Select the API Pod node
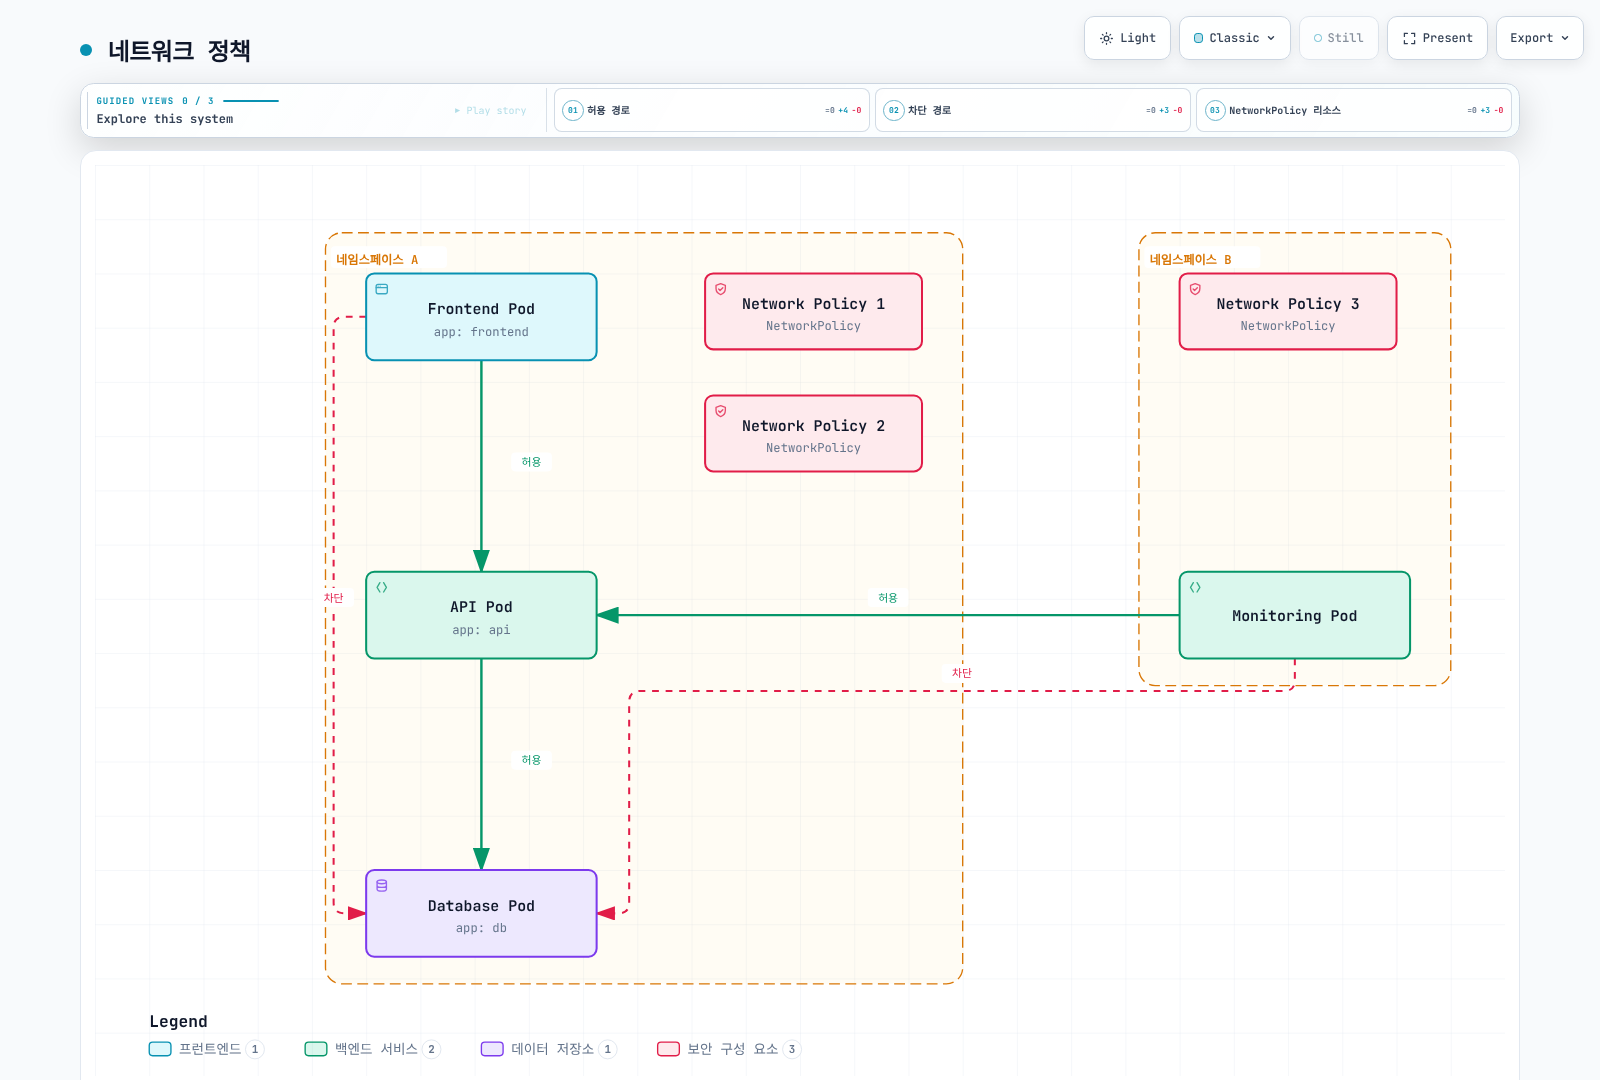The width and height of the screenshot is (1600, 1080). point(481,615)
